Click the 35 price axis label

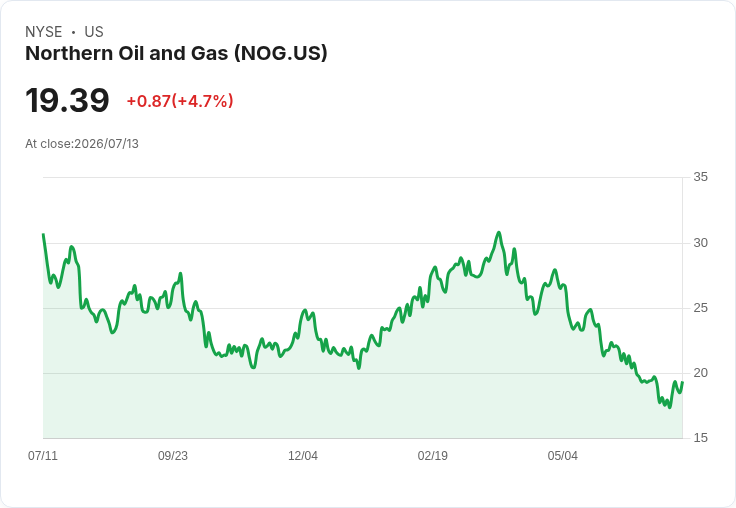pyautogui.click(x=700, y=177)
